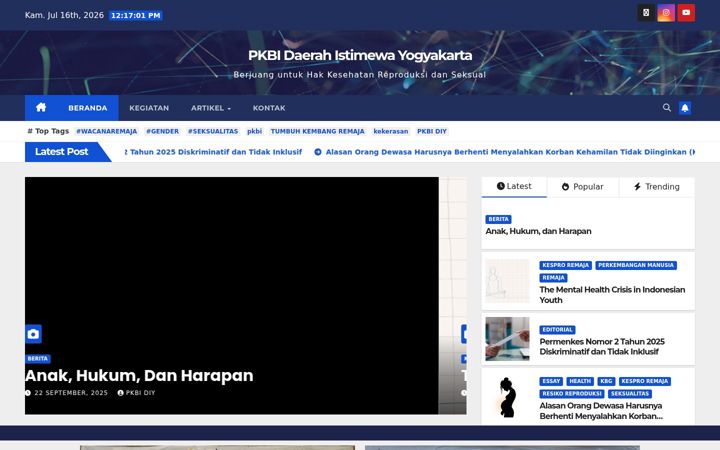
Task: Click the pregnant silhouette thumbnail
Action: pyautogui.click(x=507, y=397)
